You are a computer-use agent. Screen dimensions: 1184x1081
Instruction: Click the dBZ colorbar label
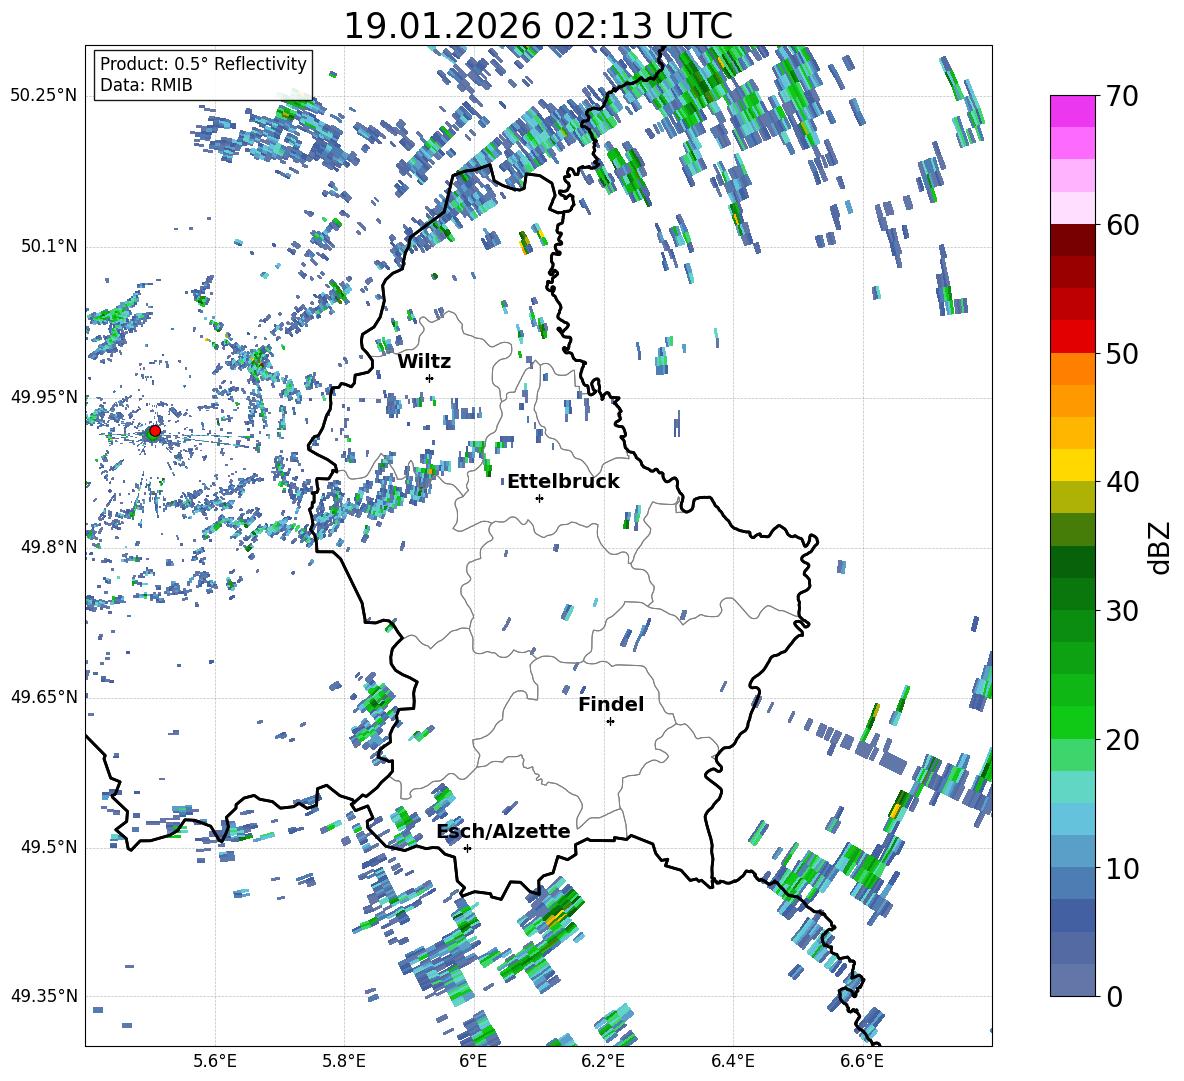tap(1159, 547)
